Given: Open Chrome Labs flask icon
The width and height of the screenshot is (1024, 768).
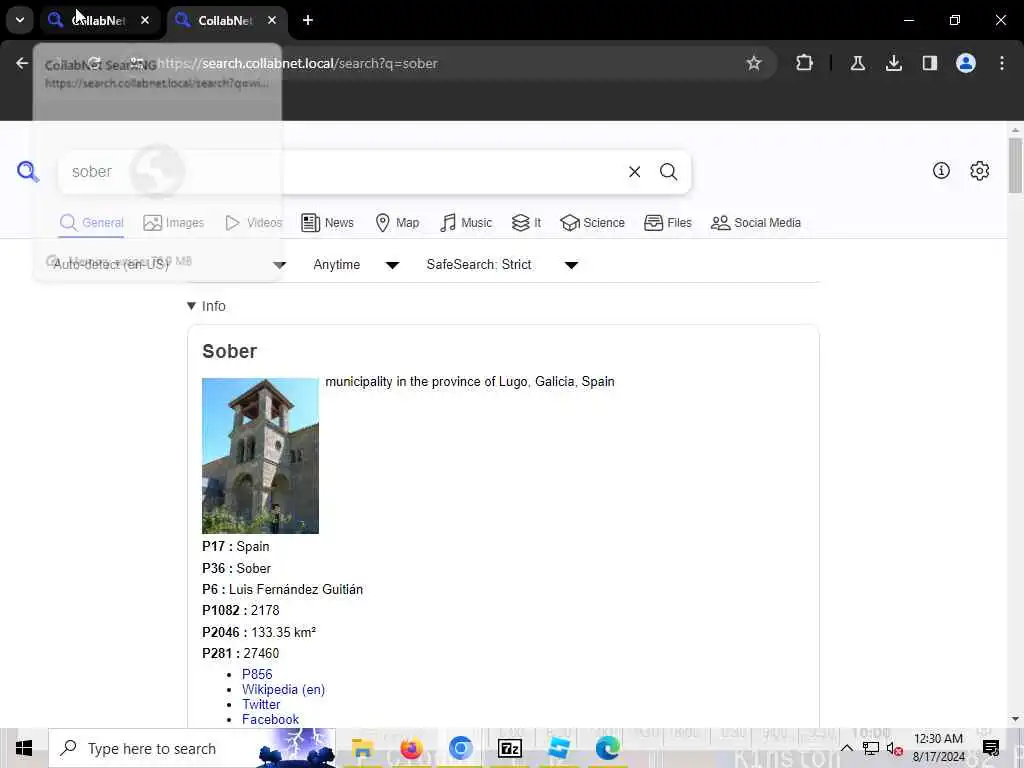Looking at the screenshot, I should [857, 63].
